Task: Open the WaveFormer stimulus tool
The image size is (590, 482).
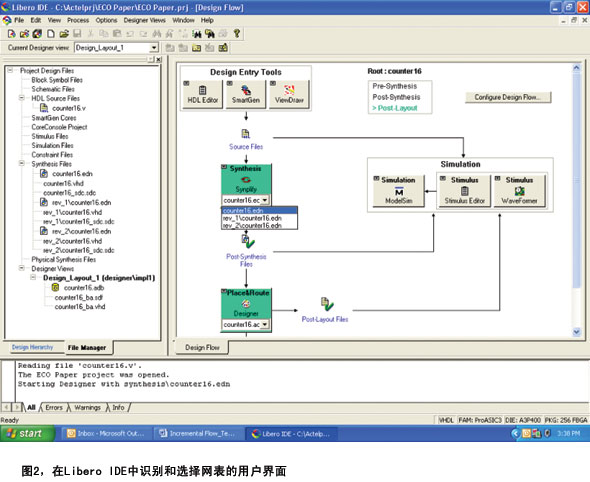Action: 519,191
